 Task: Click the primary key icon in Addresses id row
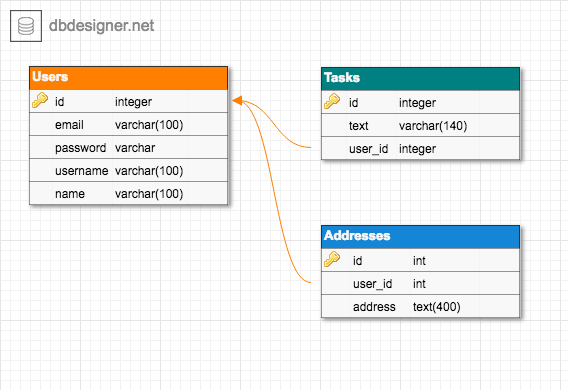point(332,259)
